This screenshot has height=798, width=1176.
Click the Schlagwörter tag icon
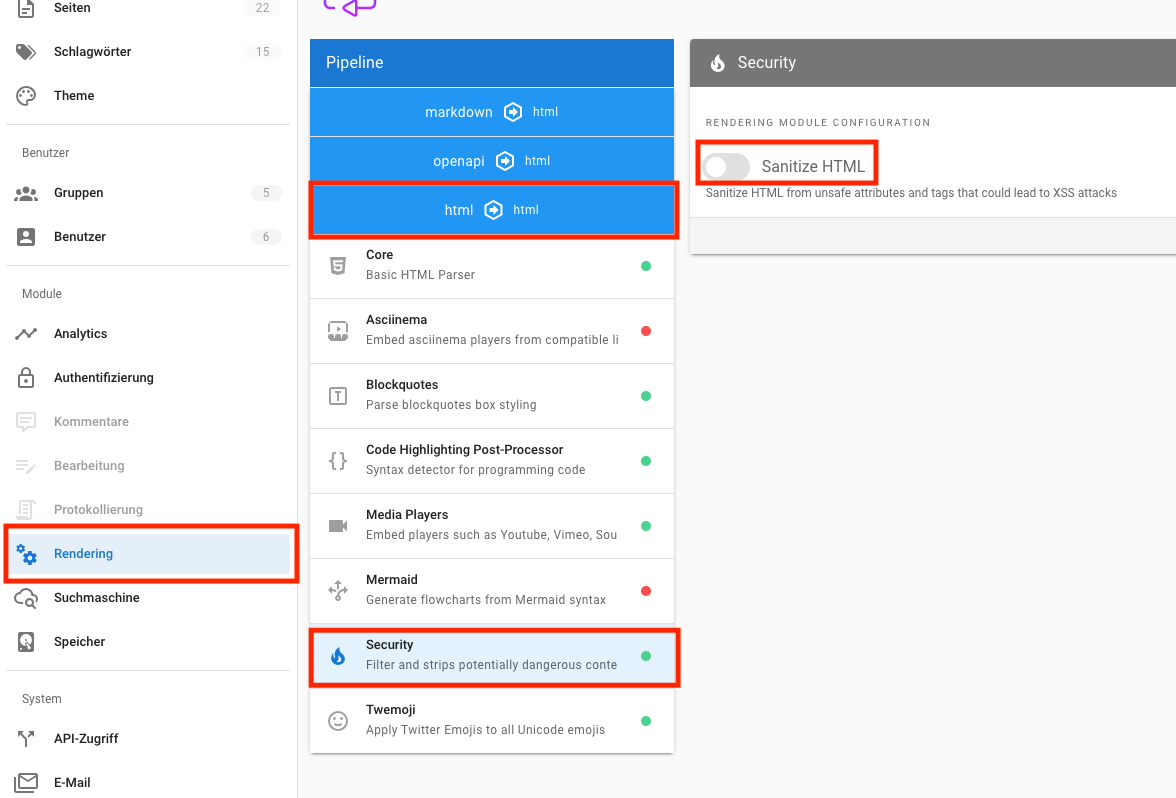coord(26,52)
